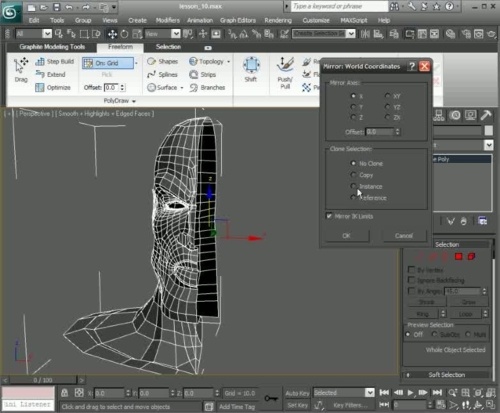Select the Strips draw tool

point(203,74)
